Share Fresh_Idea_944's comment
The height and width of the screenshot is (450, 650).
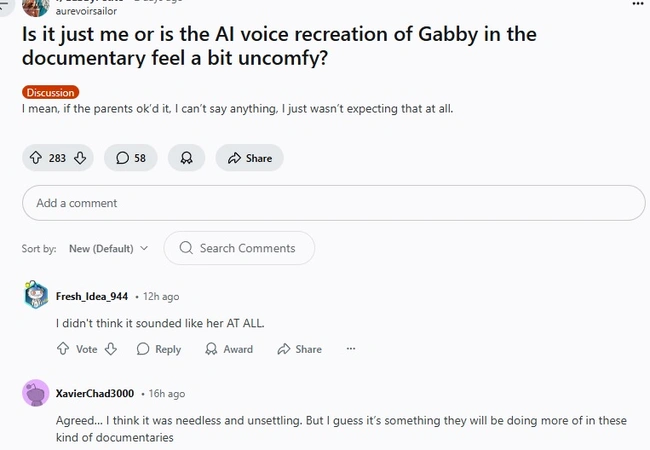[300, 349]
